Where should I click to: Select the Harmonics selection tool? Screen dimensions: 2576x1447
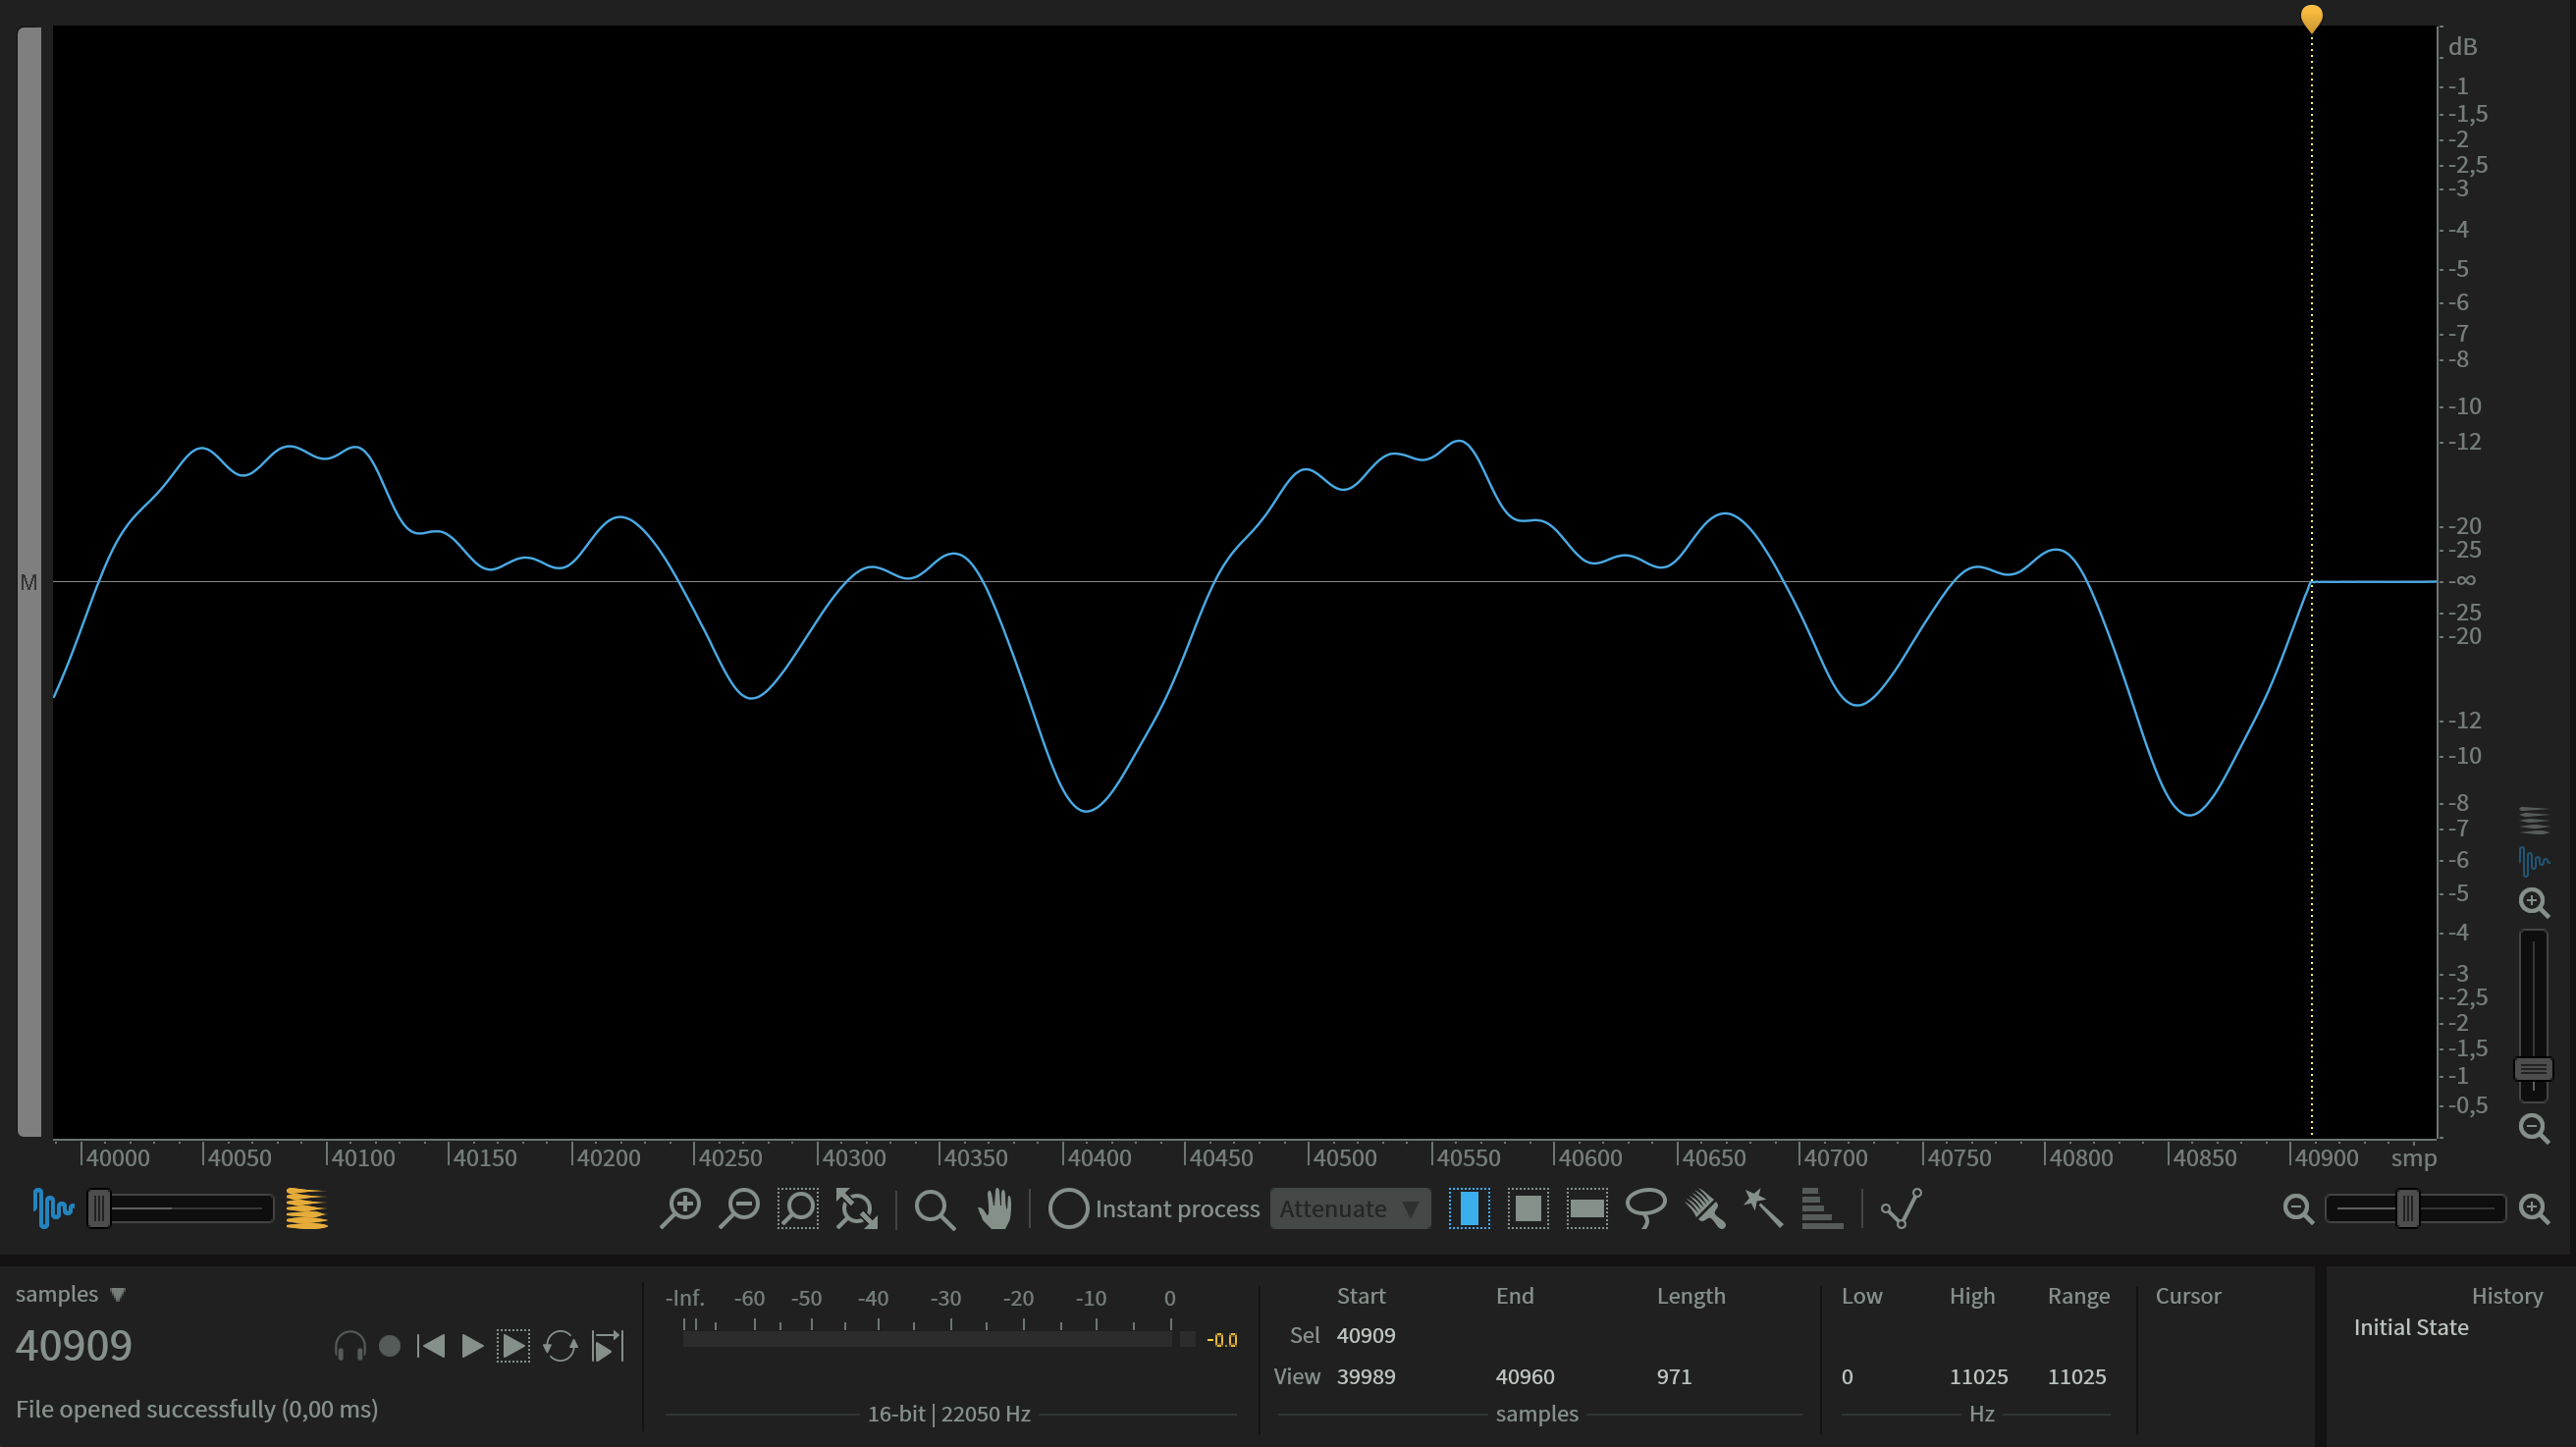(x=1822, y=1208)
